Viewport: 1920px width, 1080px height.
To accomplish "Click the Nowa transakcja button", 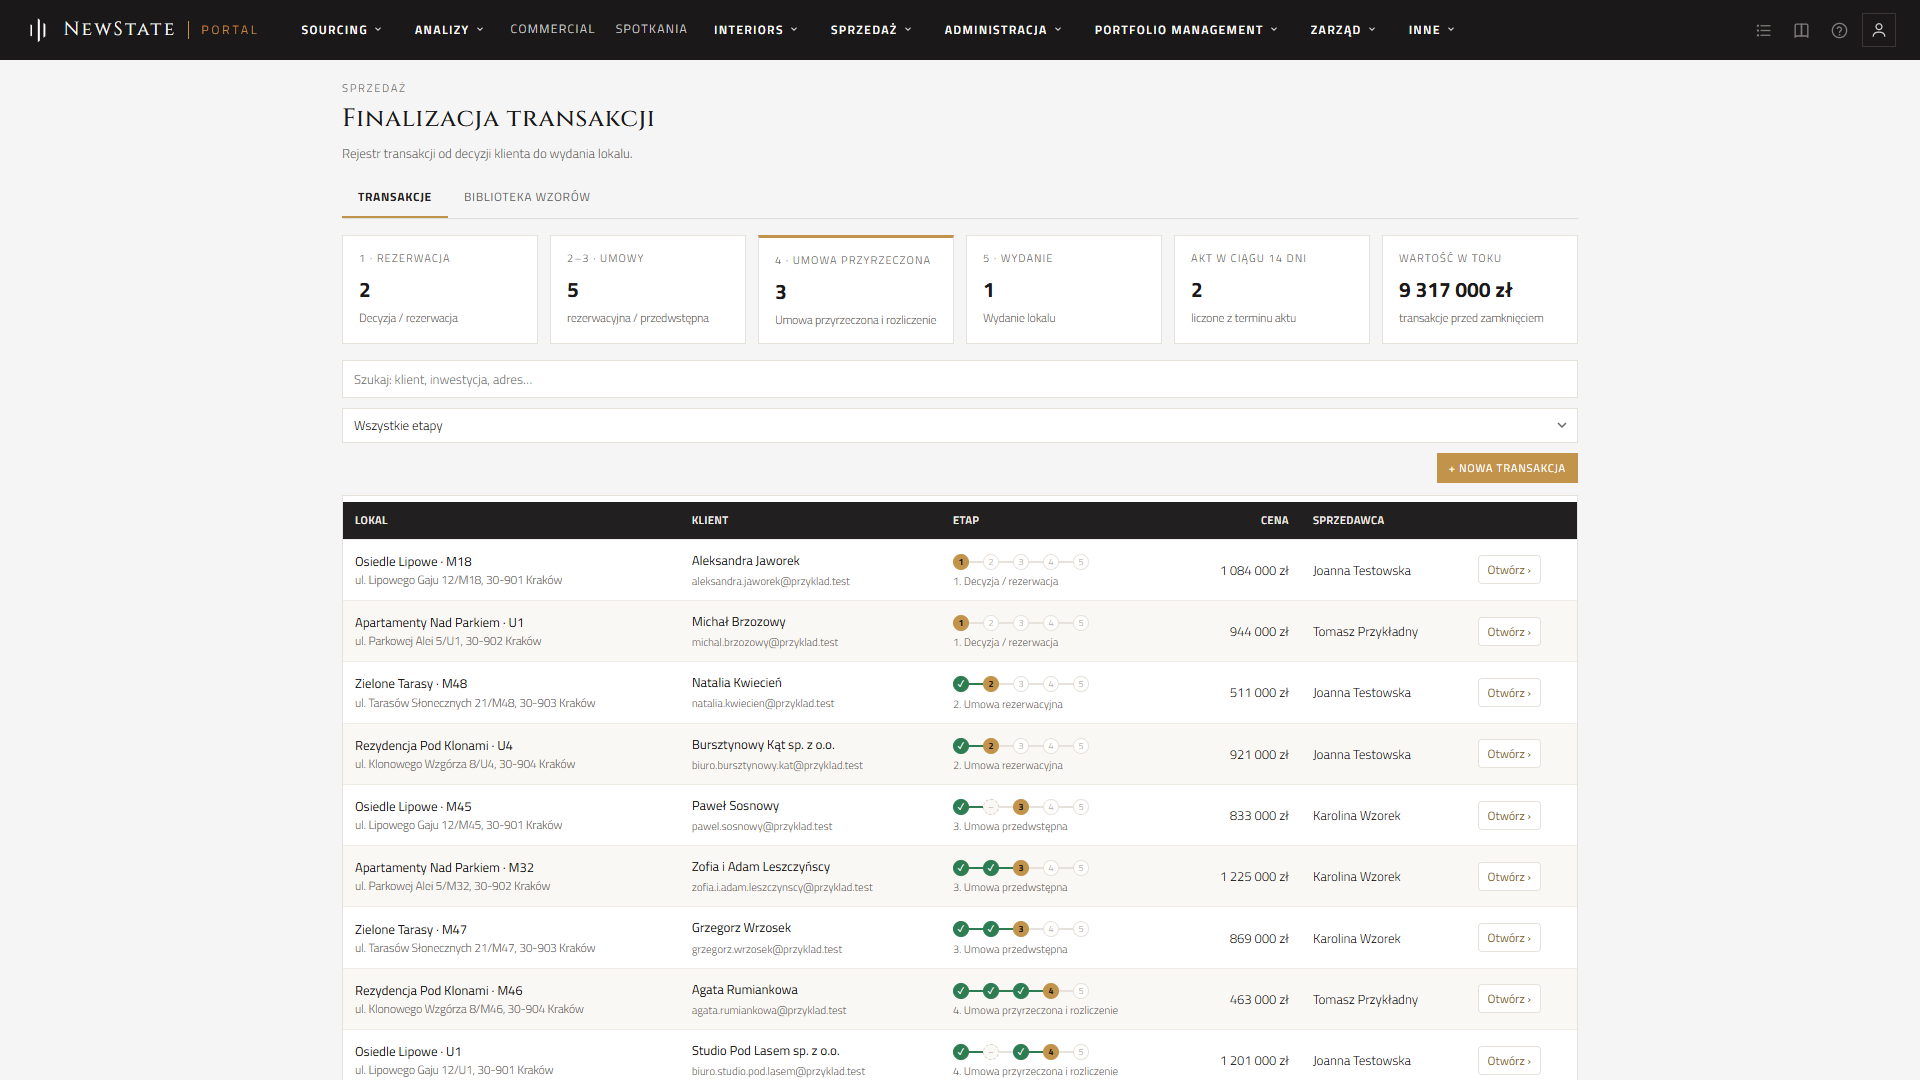I will pyautogui.click(x=1507, y=468).
